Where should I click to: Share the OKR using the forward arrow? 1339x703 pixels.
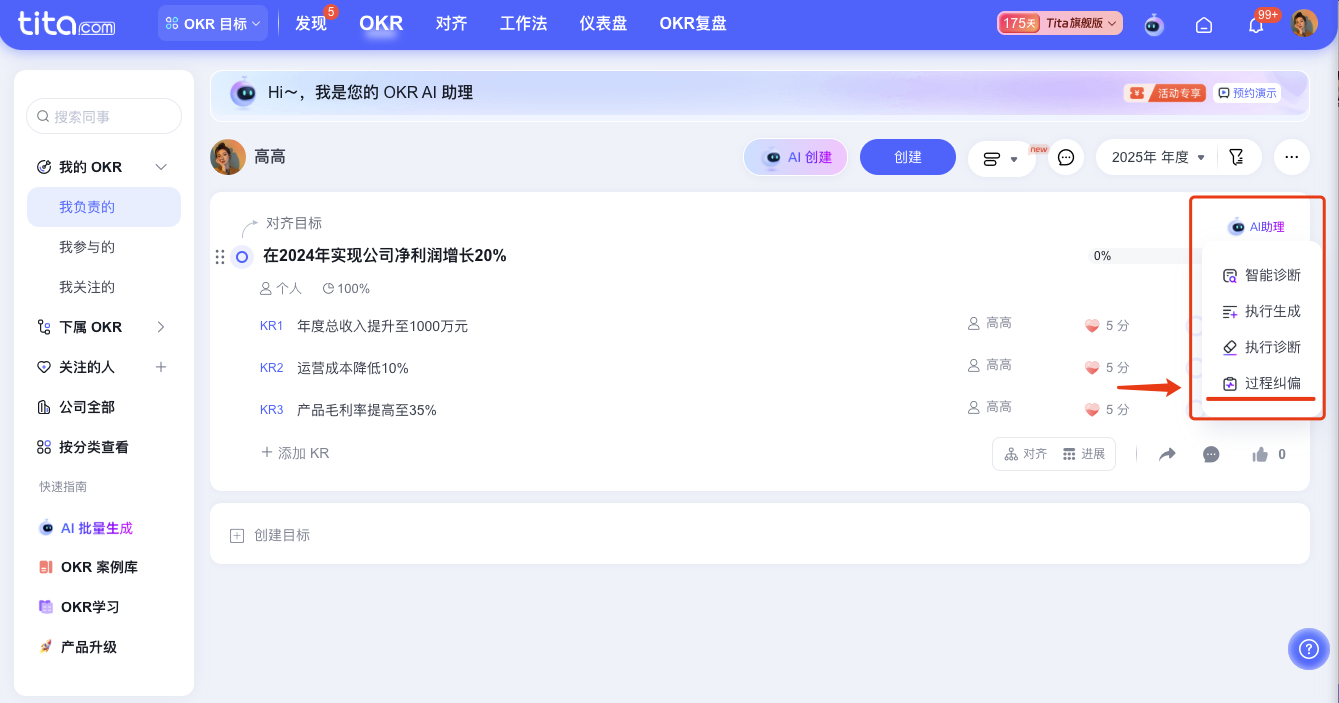pos(1166,454)
